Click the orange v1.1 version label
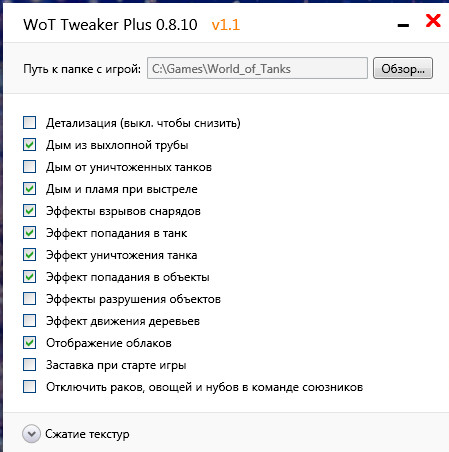Screen dimensions: 449x452 coord(226,25)
